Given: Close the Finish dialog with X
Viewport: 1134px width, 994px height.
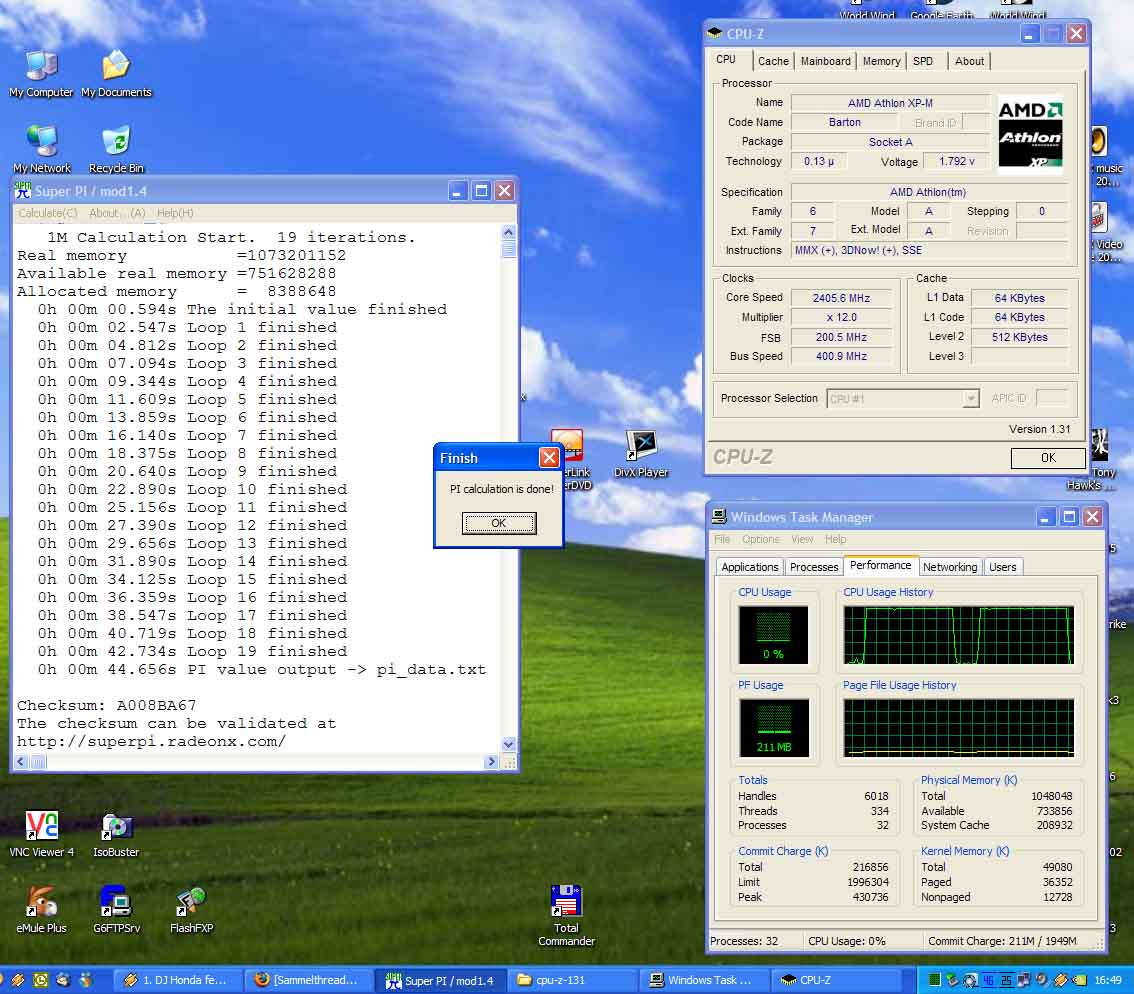Looking at the screenshot, I should coord(549,457).
